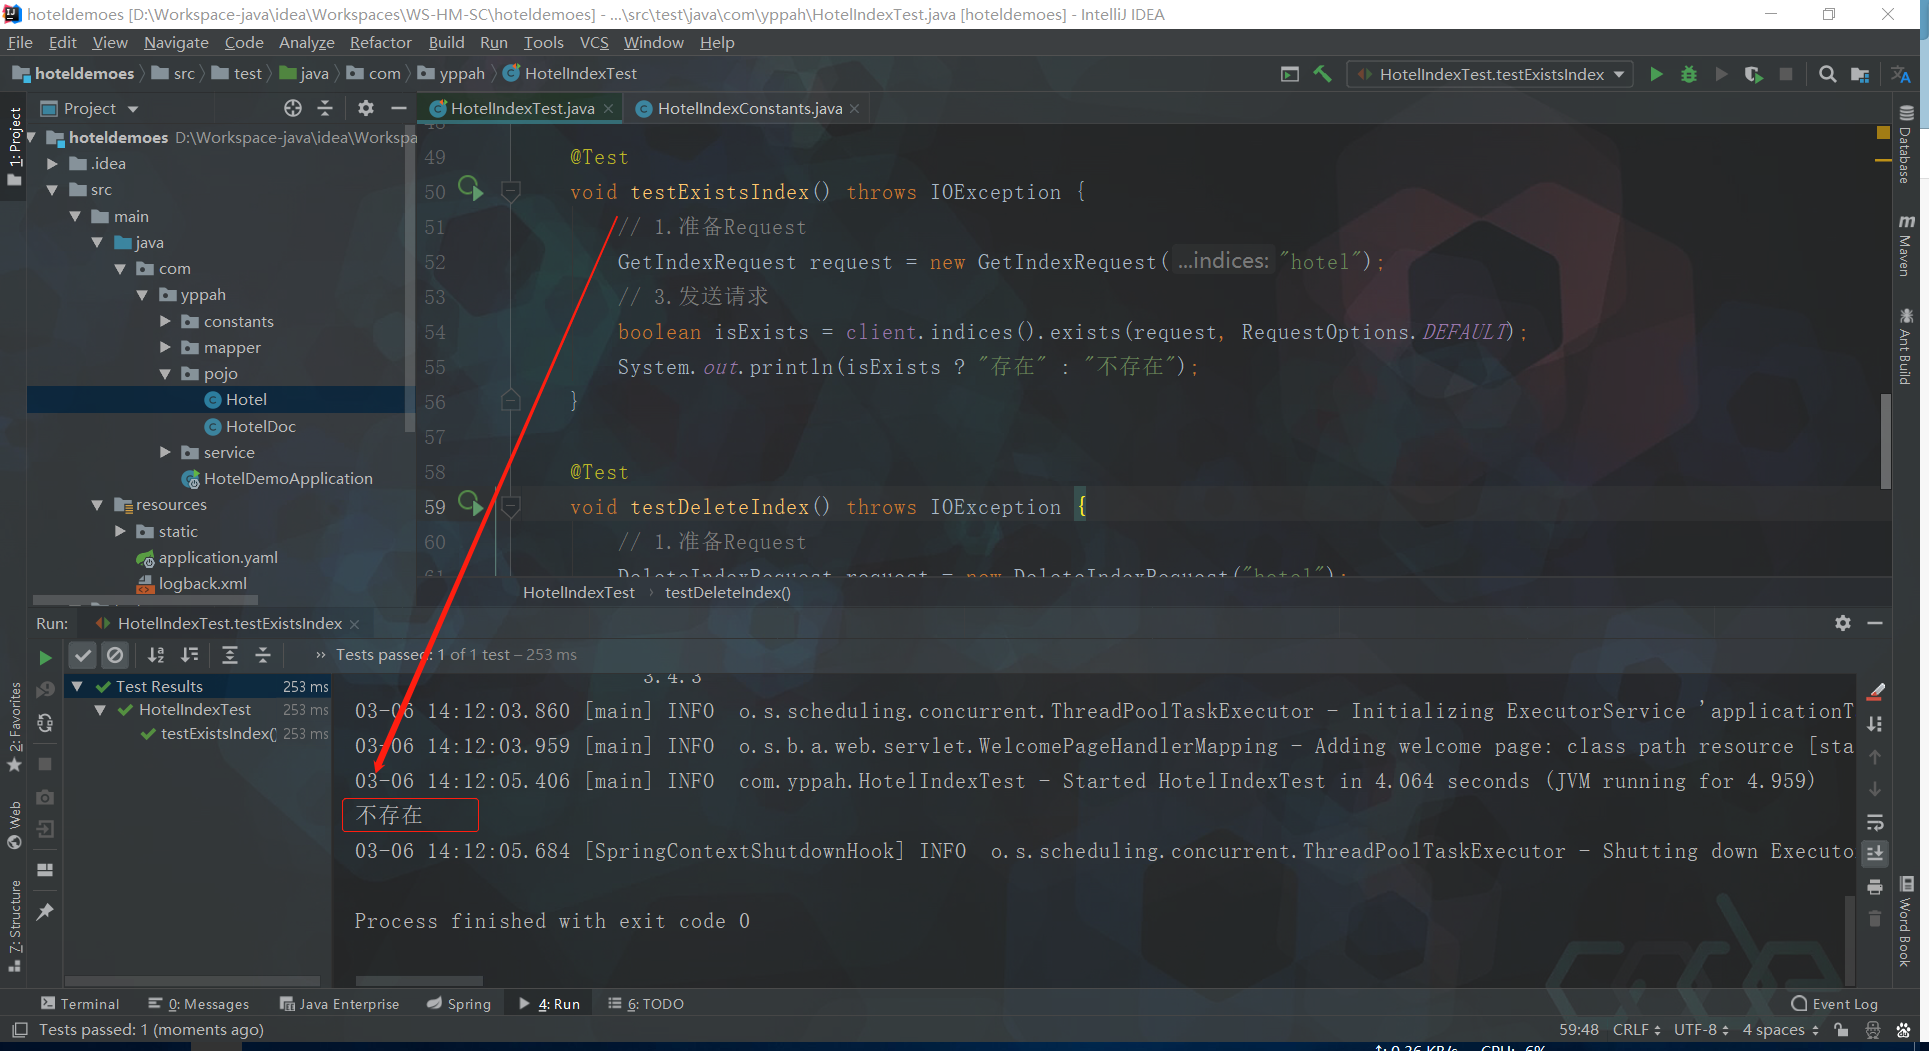Image resolution: width=1929 pixels, height=1051 pixels.
Task: Toggle show ignored tests
Action: pos(116,655)
